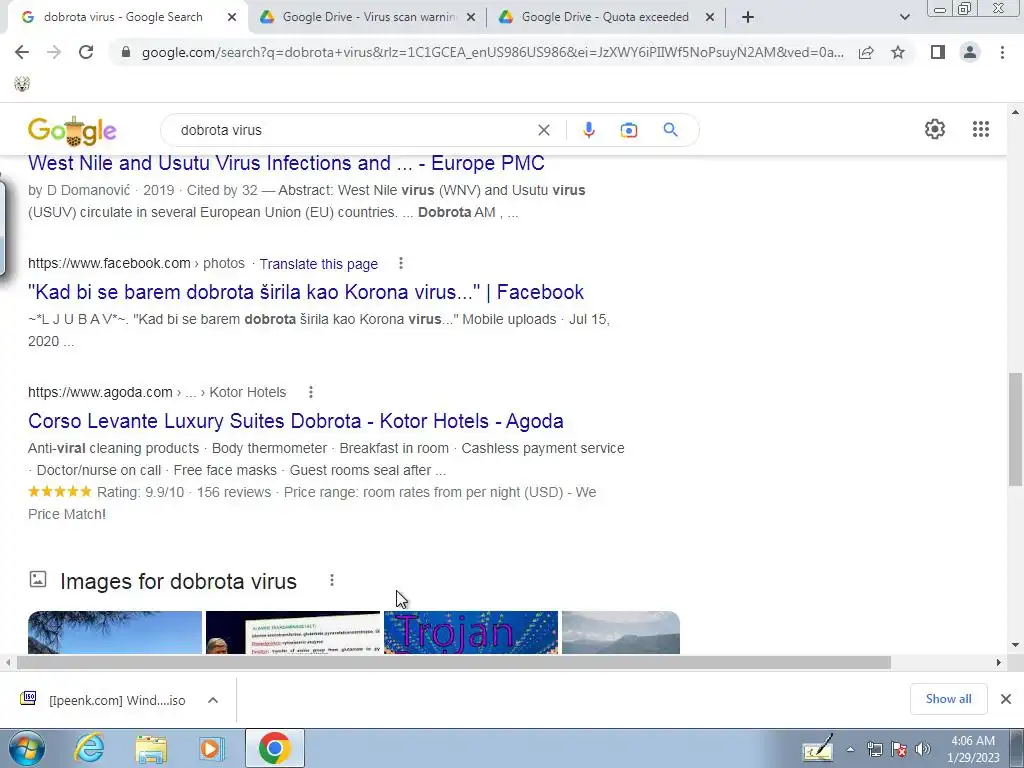Click the Chrome taskbar button
1024x768 pixels.
(x=274, y=748)
